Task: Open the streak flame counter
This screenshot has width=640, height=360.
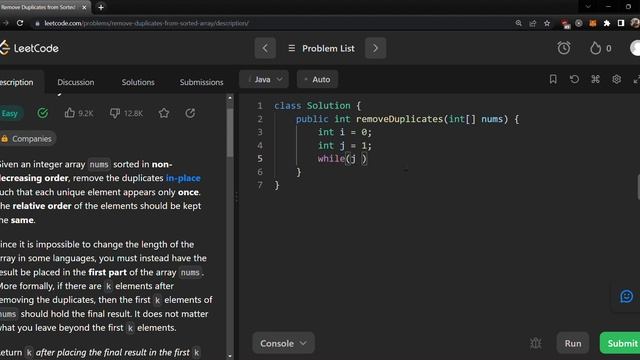Action: coord(600,48)
